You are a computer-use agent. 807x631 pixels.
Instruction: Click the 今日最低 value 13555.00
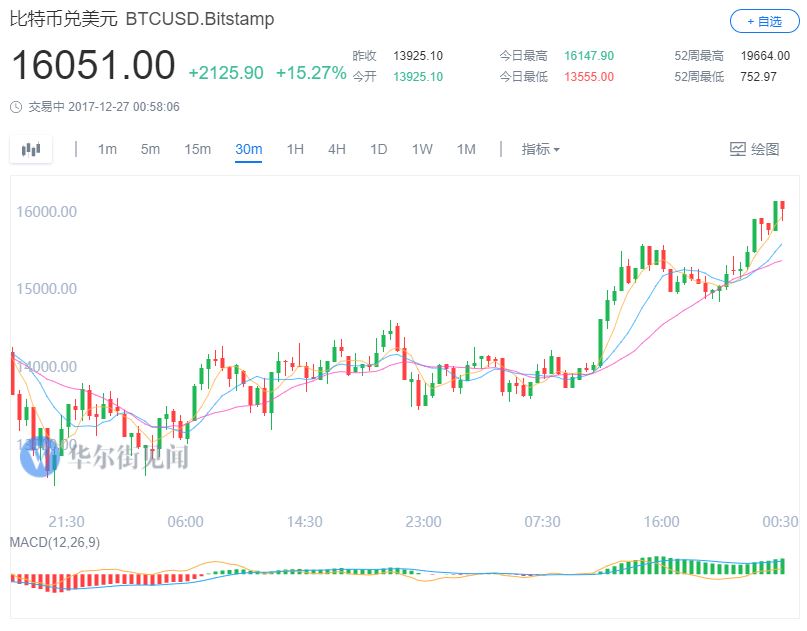(589, 77)
